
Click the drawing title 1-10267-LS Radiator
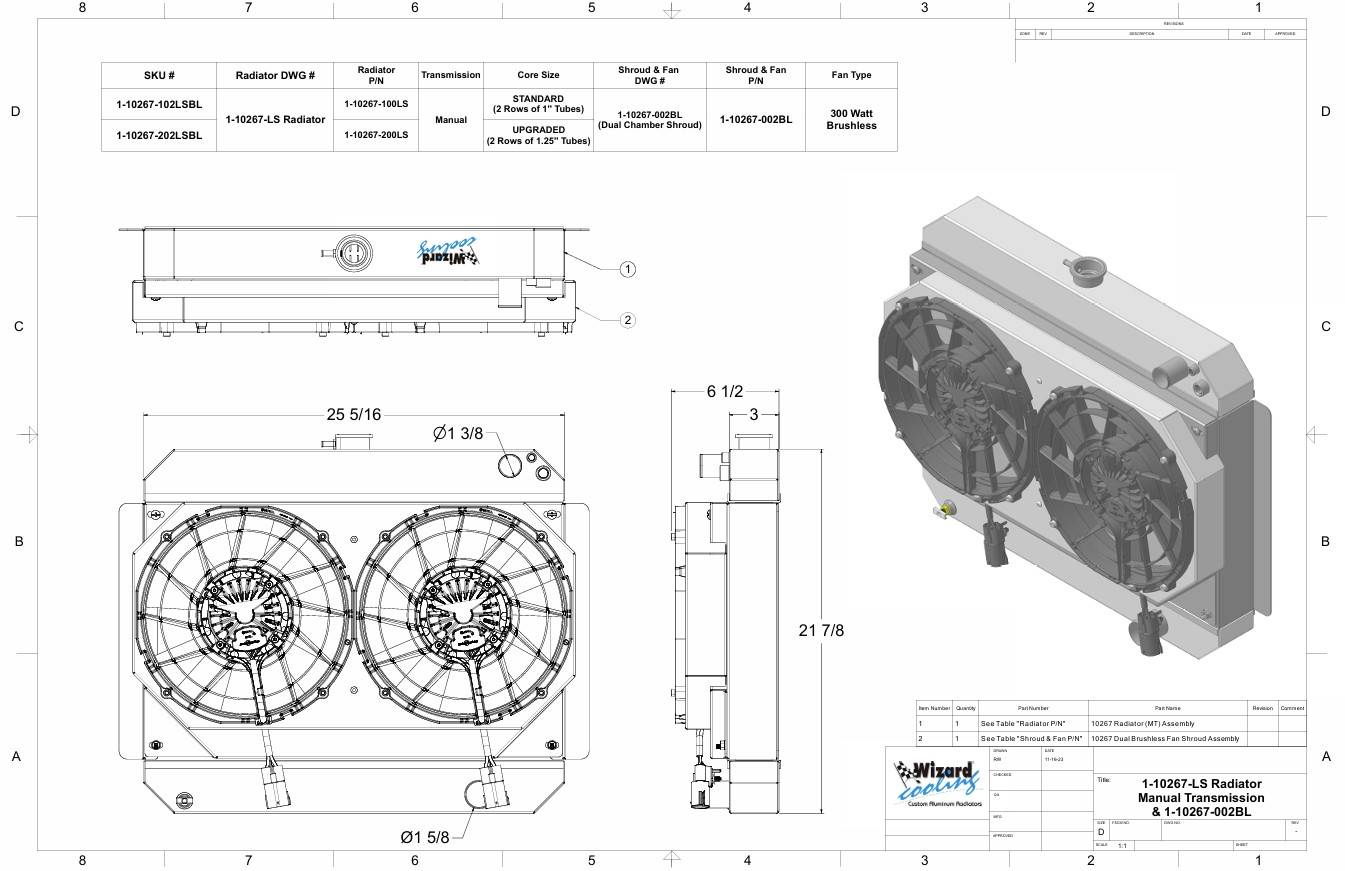(x=1200, y=784)
